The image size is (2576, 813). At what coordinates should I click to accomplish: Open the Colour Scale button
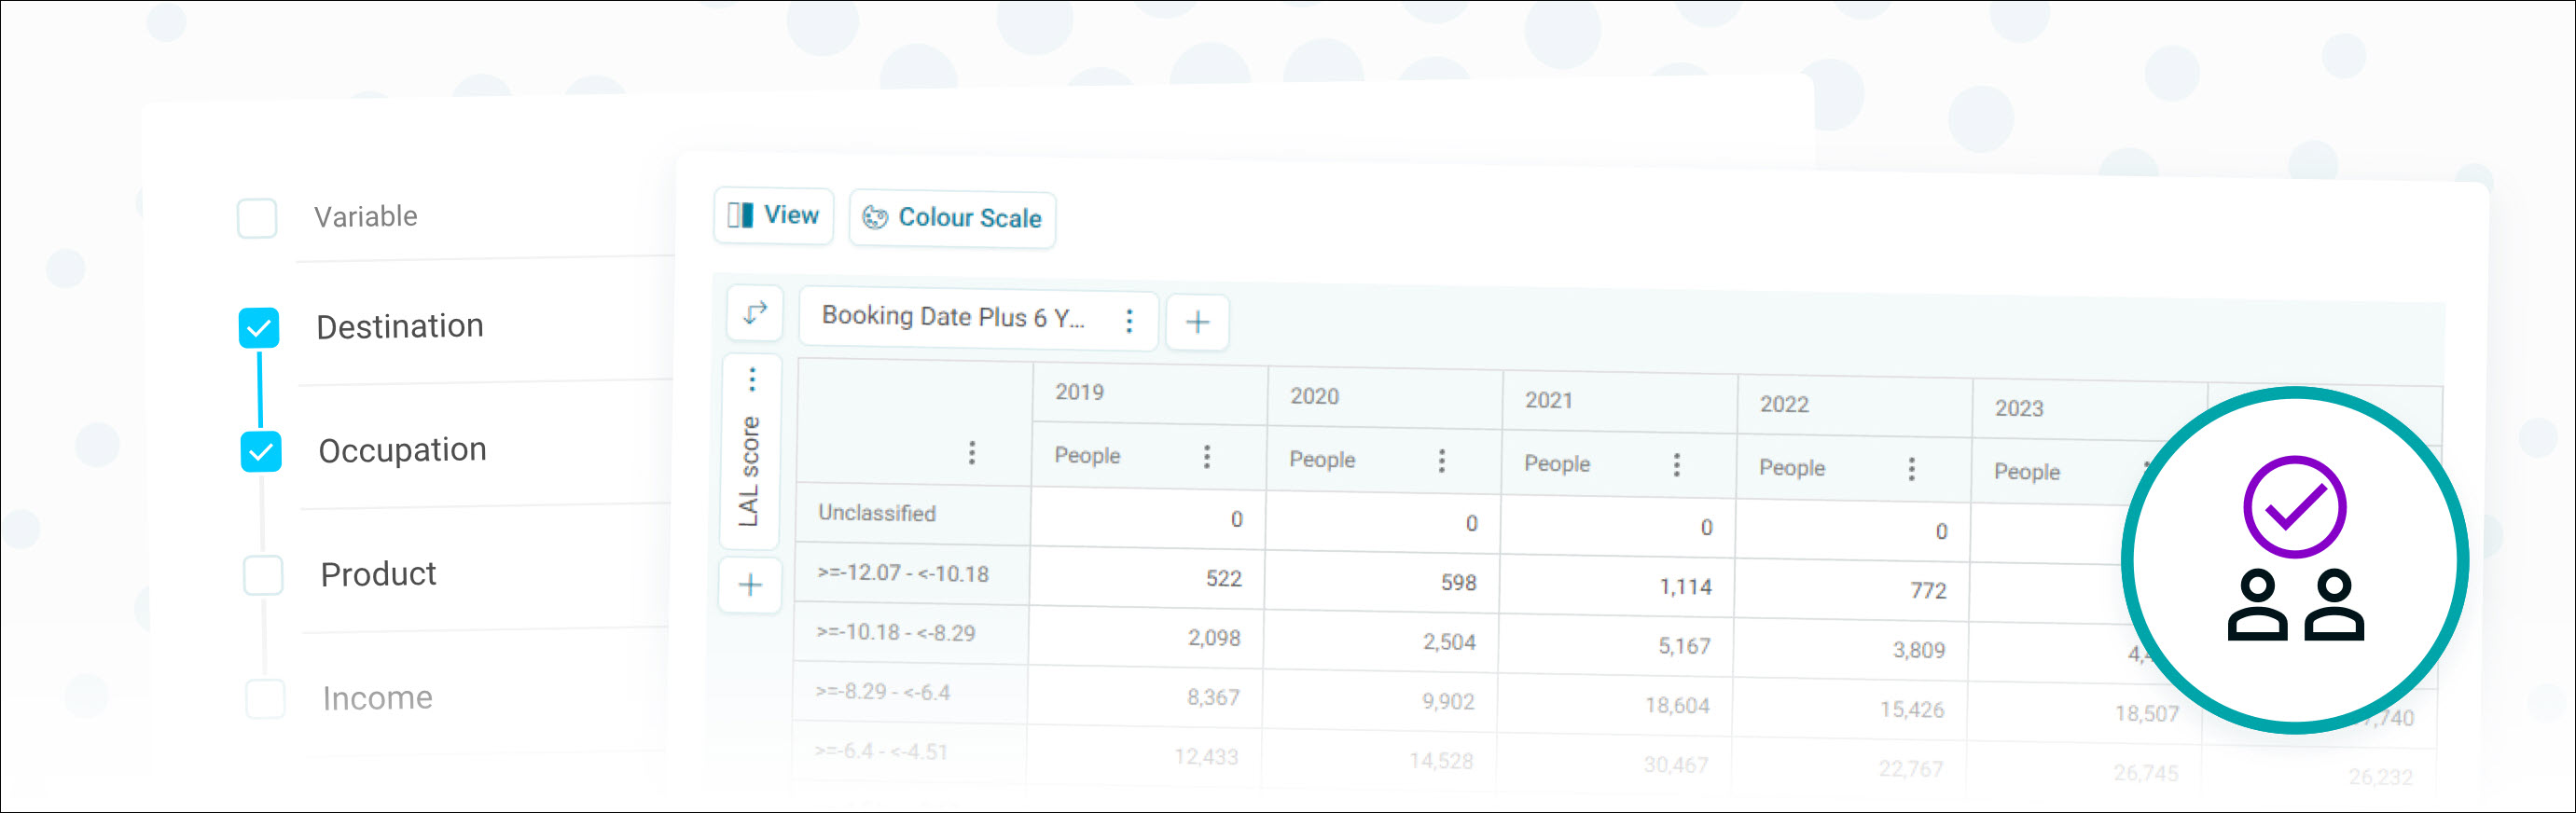952,218
